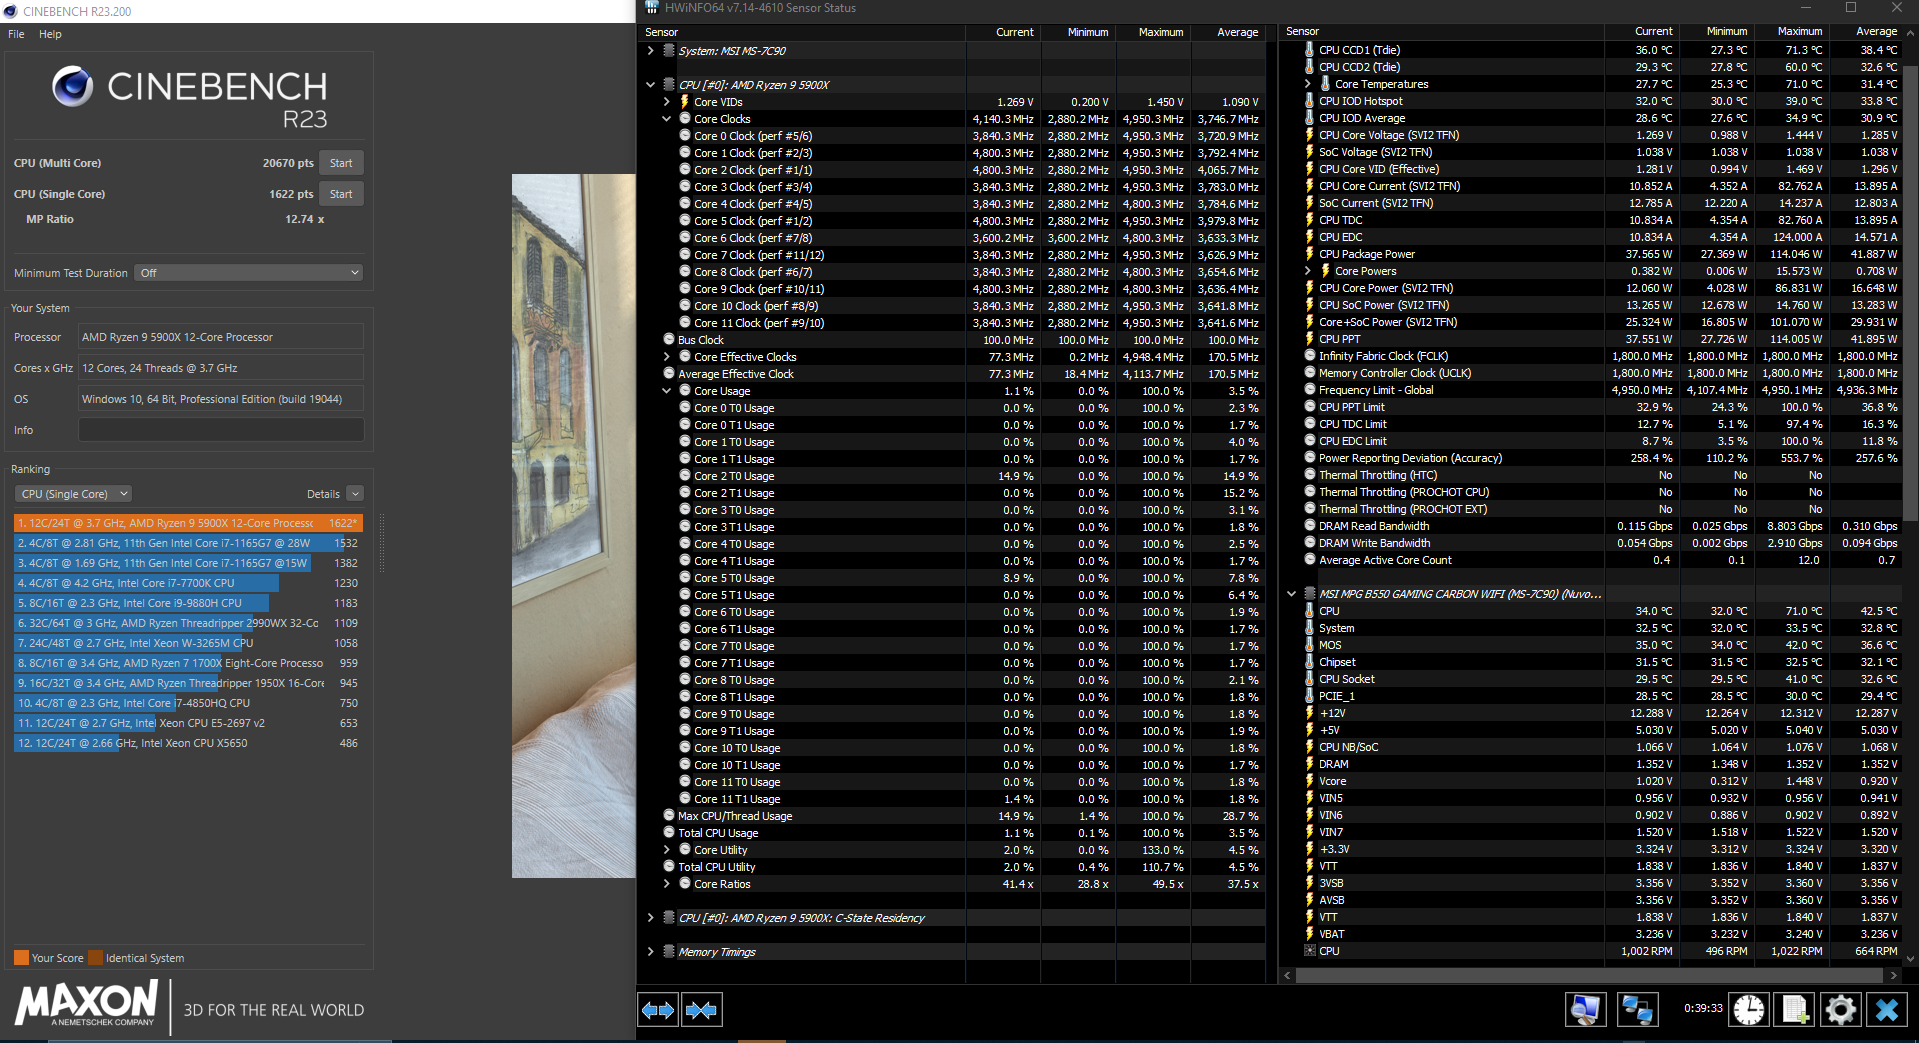Select ranking entry Intel Core i7-7700K
The width and height of the screenshot is (1919, 1043).
(187, 583)
